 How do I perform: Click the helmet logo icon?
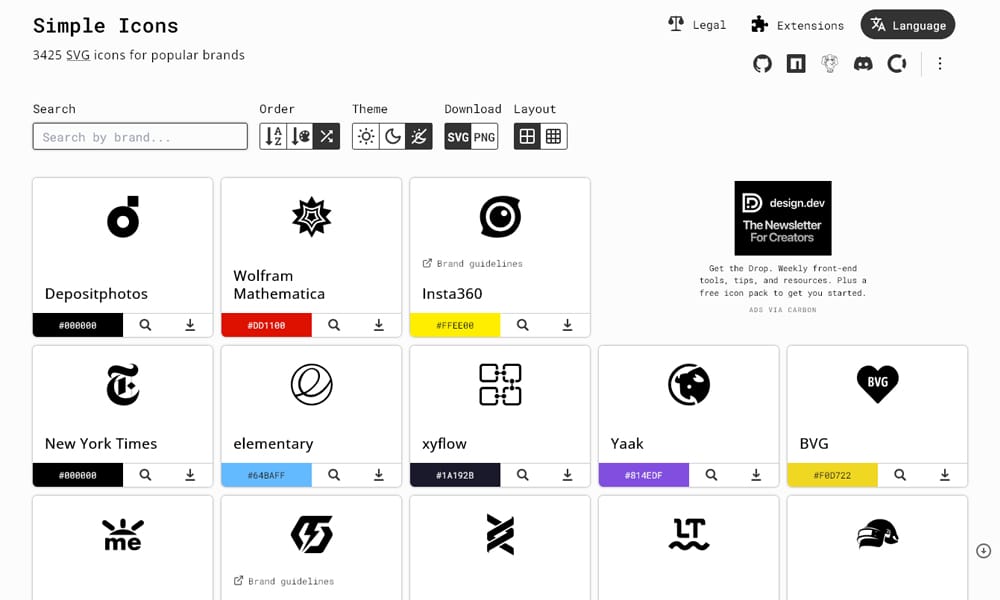pos(878,534)
